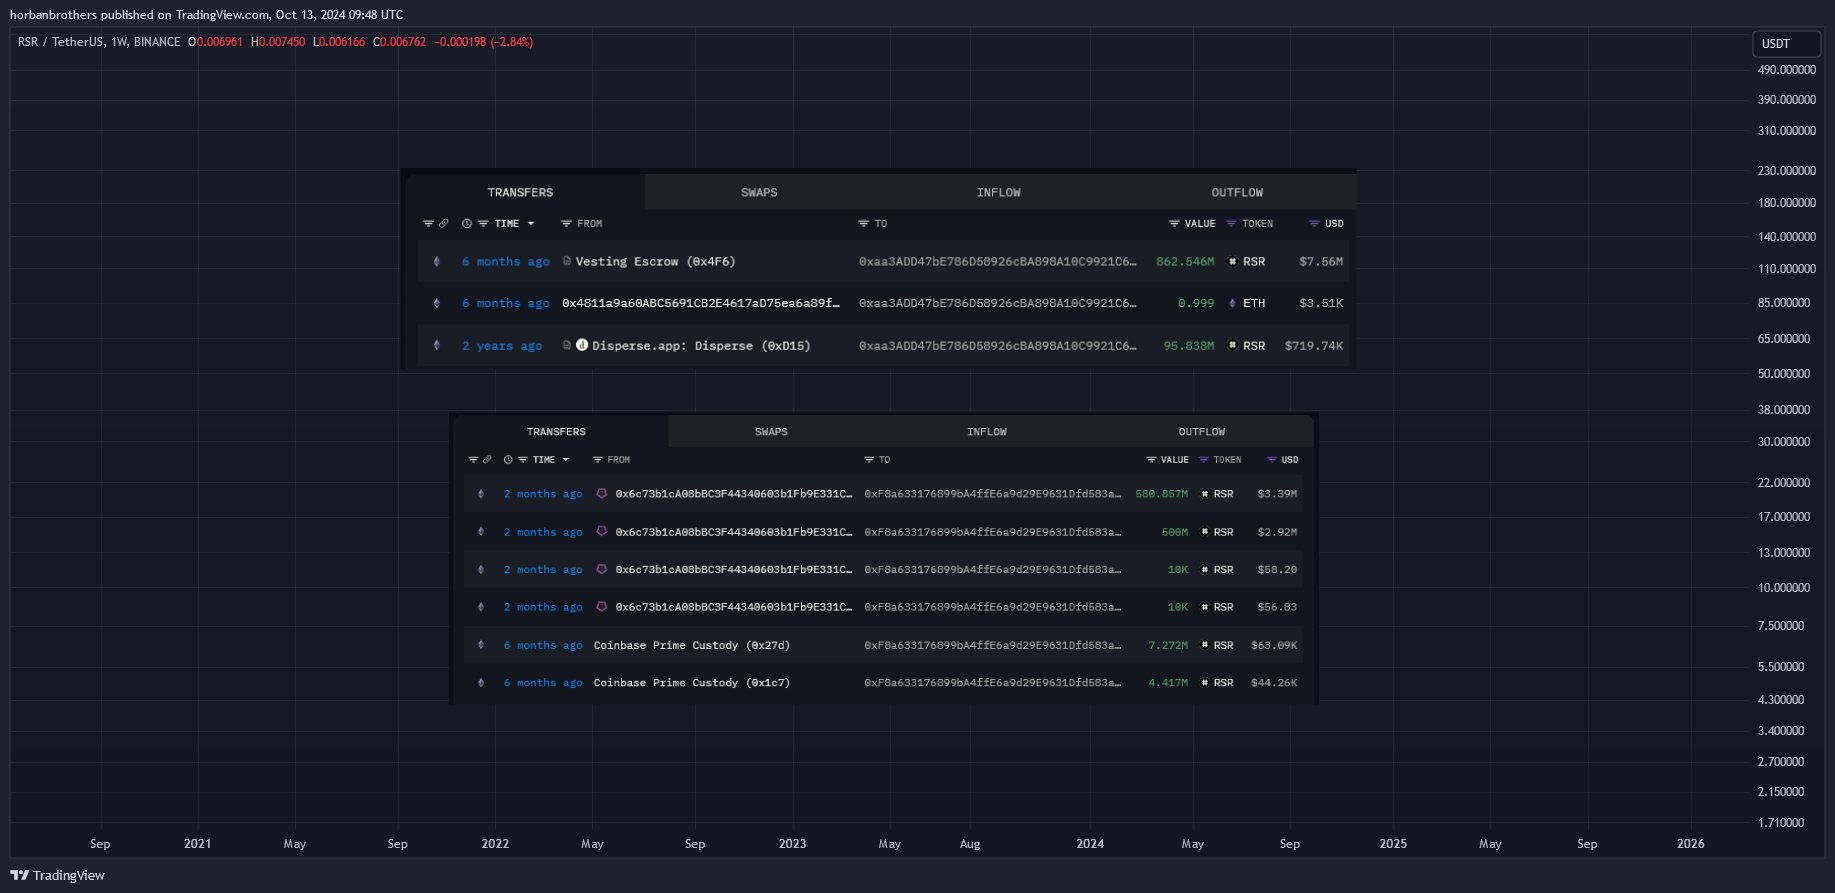Click the round Disperse.app logo icon
This screenshot has width=1835, height=893.
(x=582, y=345)
